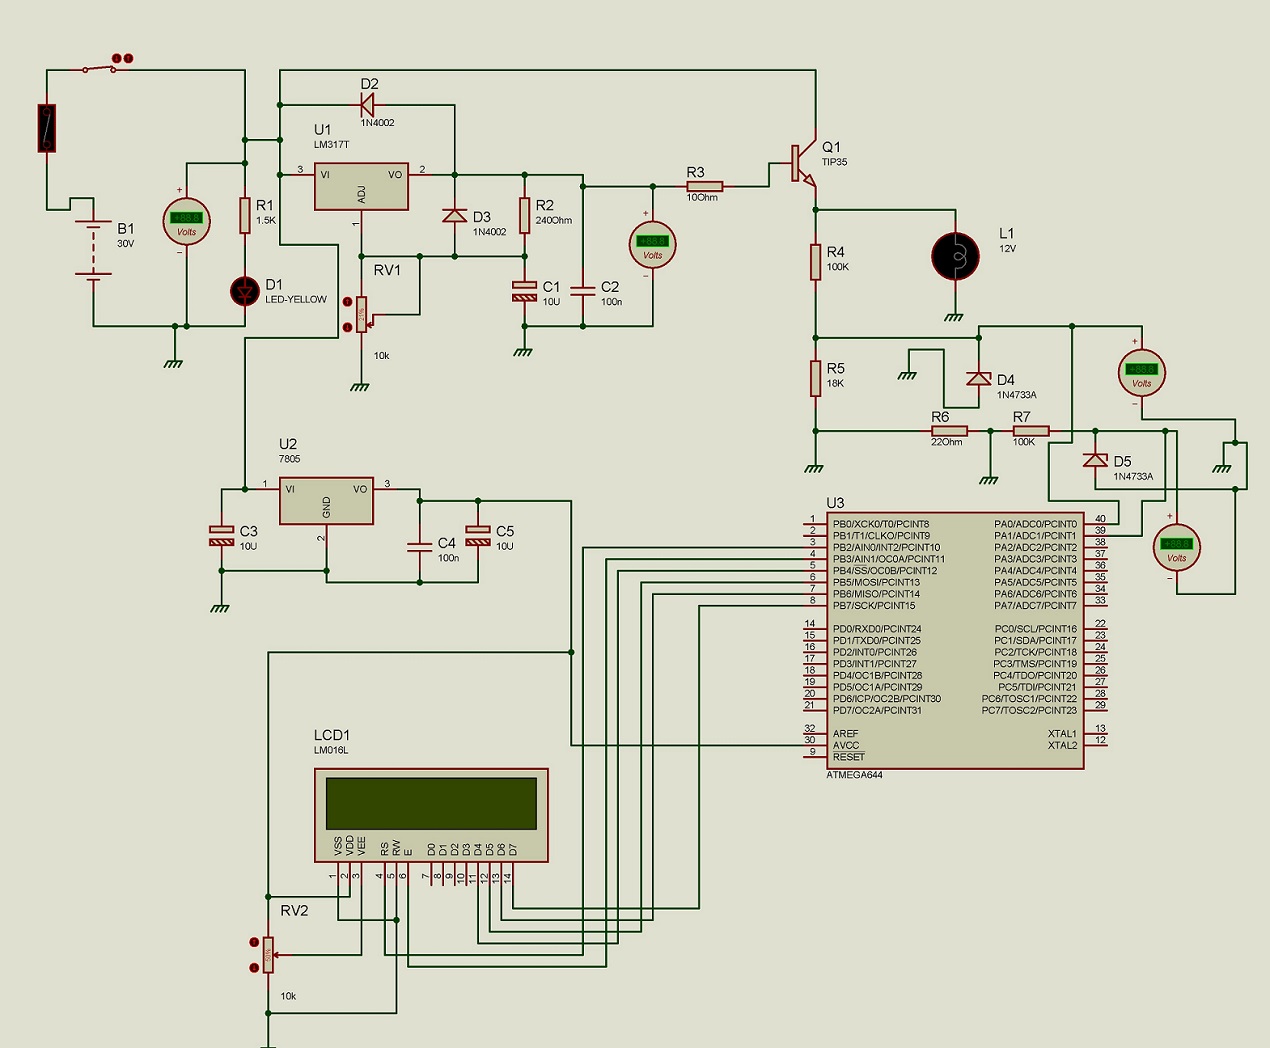The image size is (1270, 1048).
Task: Click the 240Ohm value of R2
Action: point(553,221)
